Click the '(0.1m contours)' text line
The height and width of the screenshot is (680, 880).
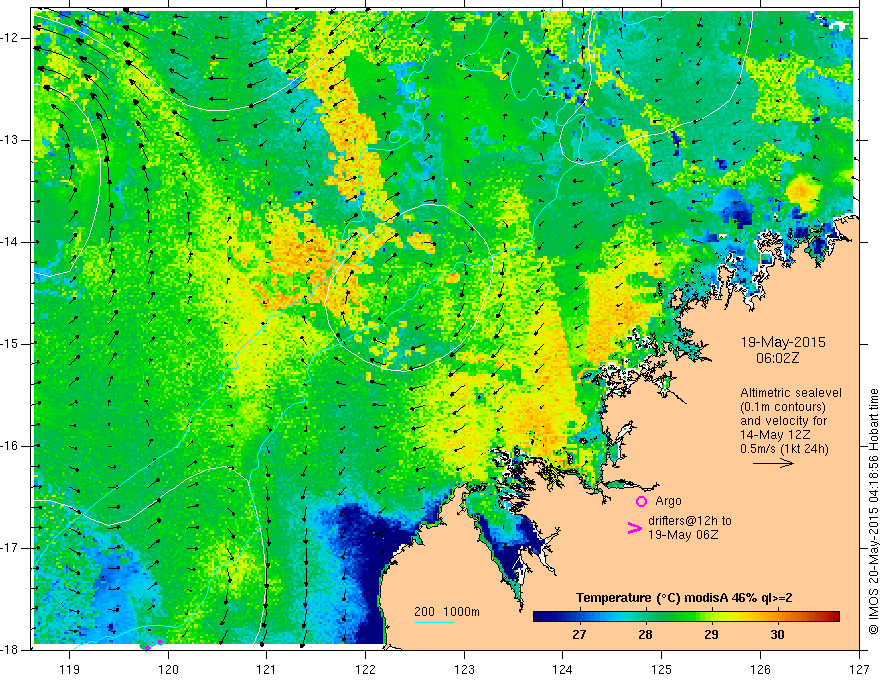783,407
